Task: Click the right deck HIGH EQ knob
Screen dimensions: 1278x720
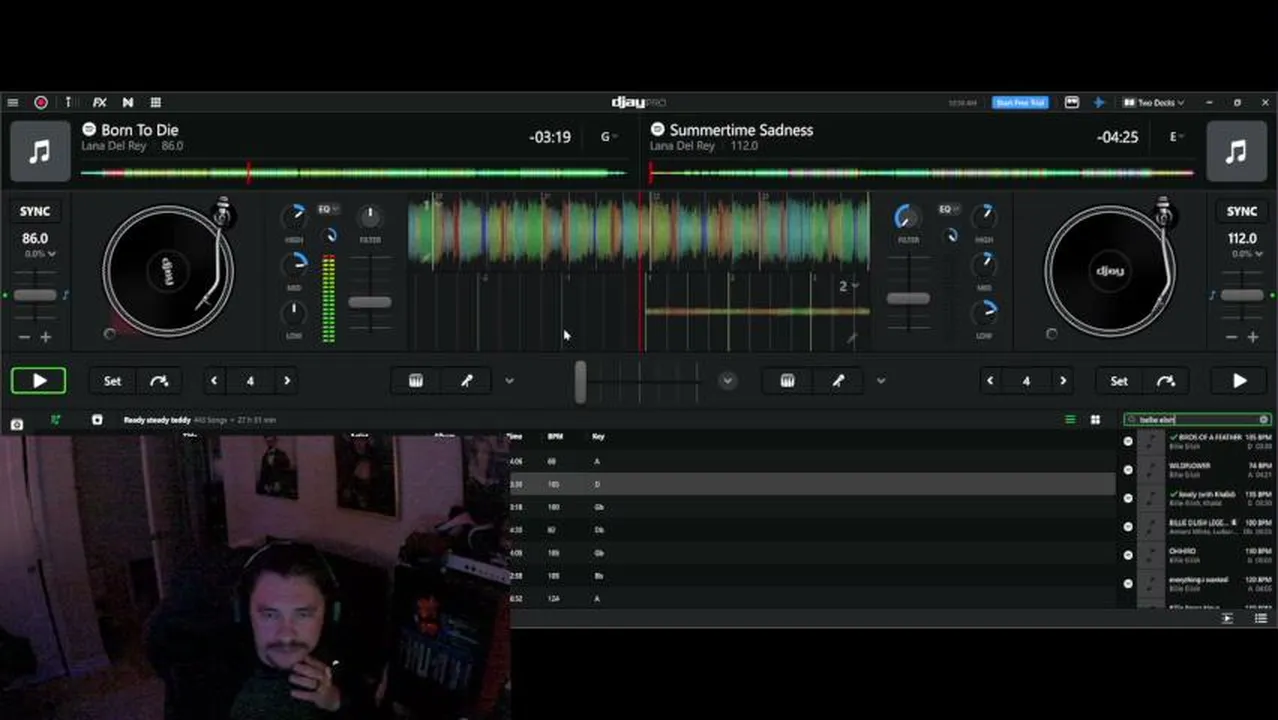Action: tap(985, 216)
